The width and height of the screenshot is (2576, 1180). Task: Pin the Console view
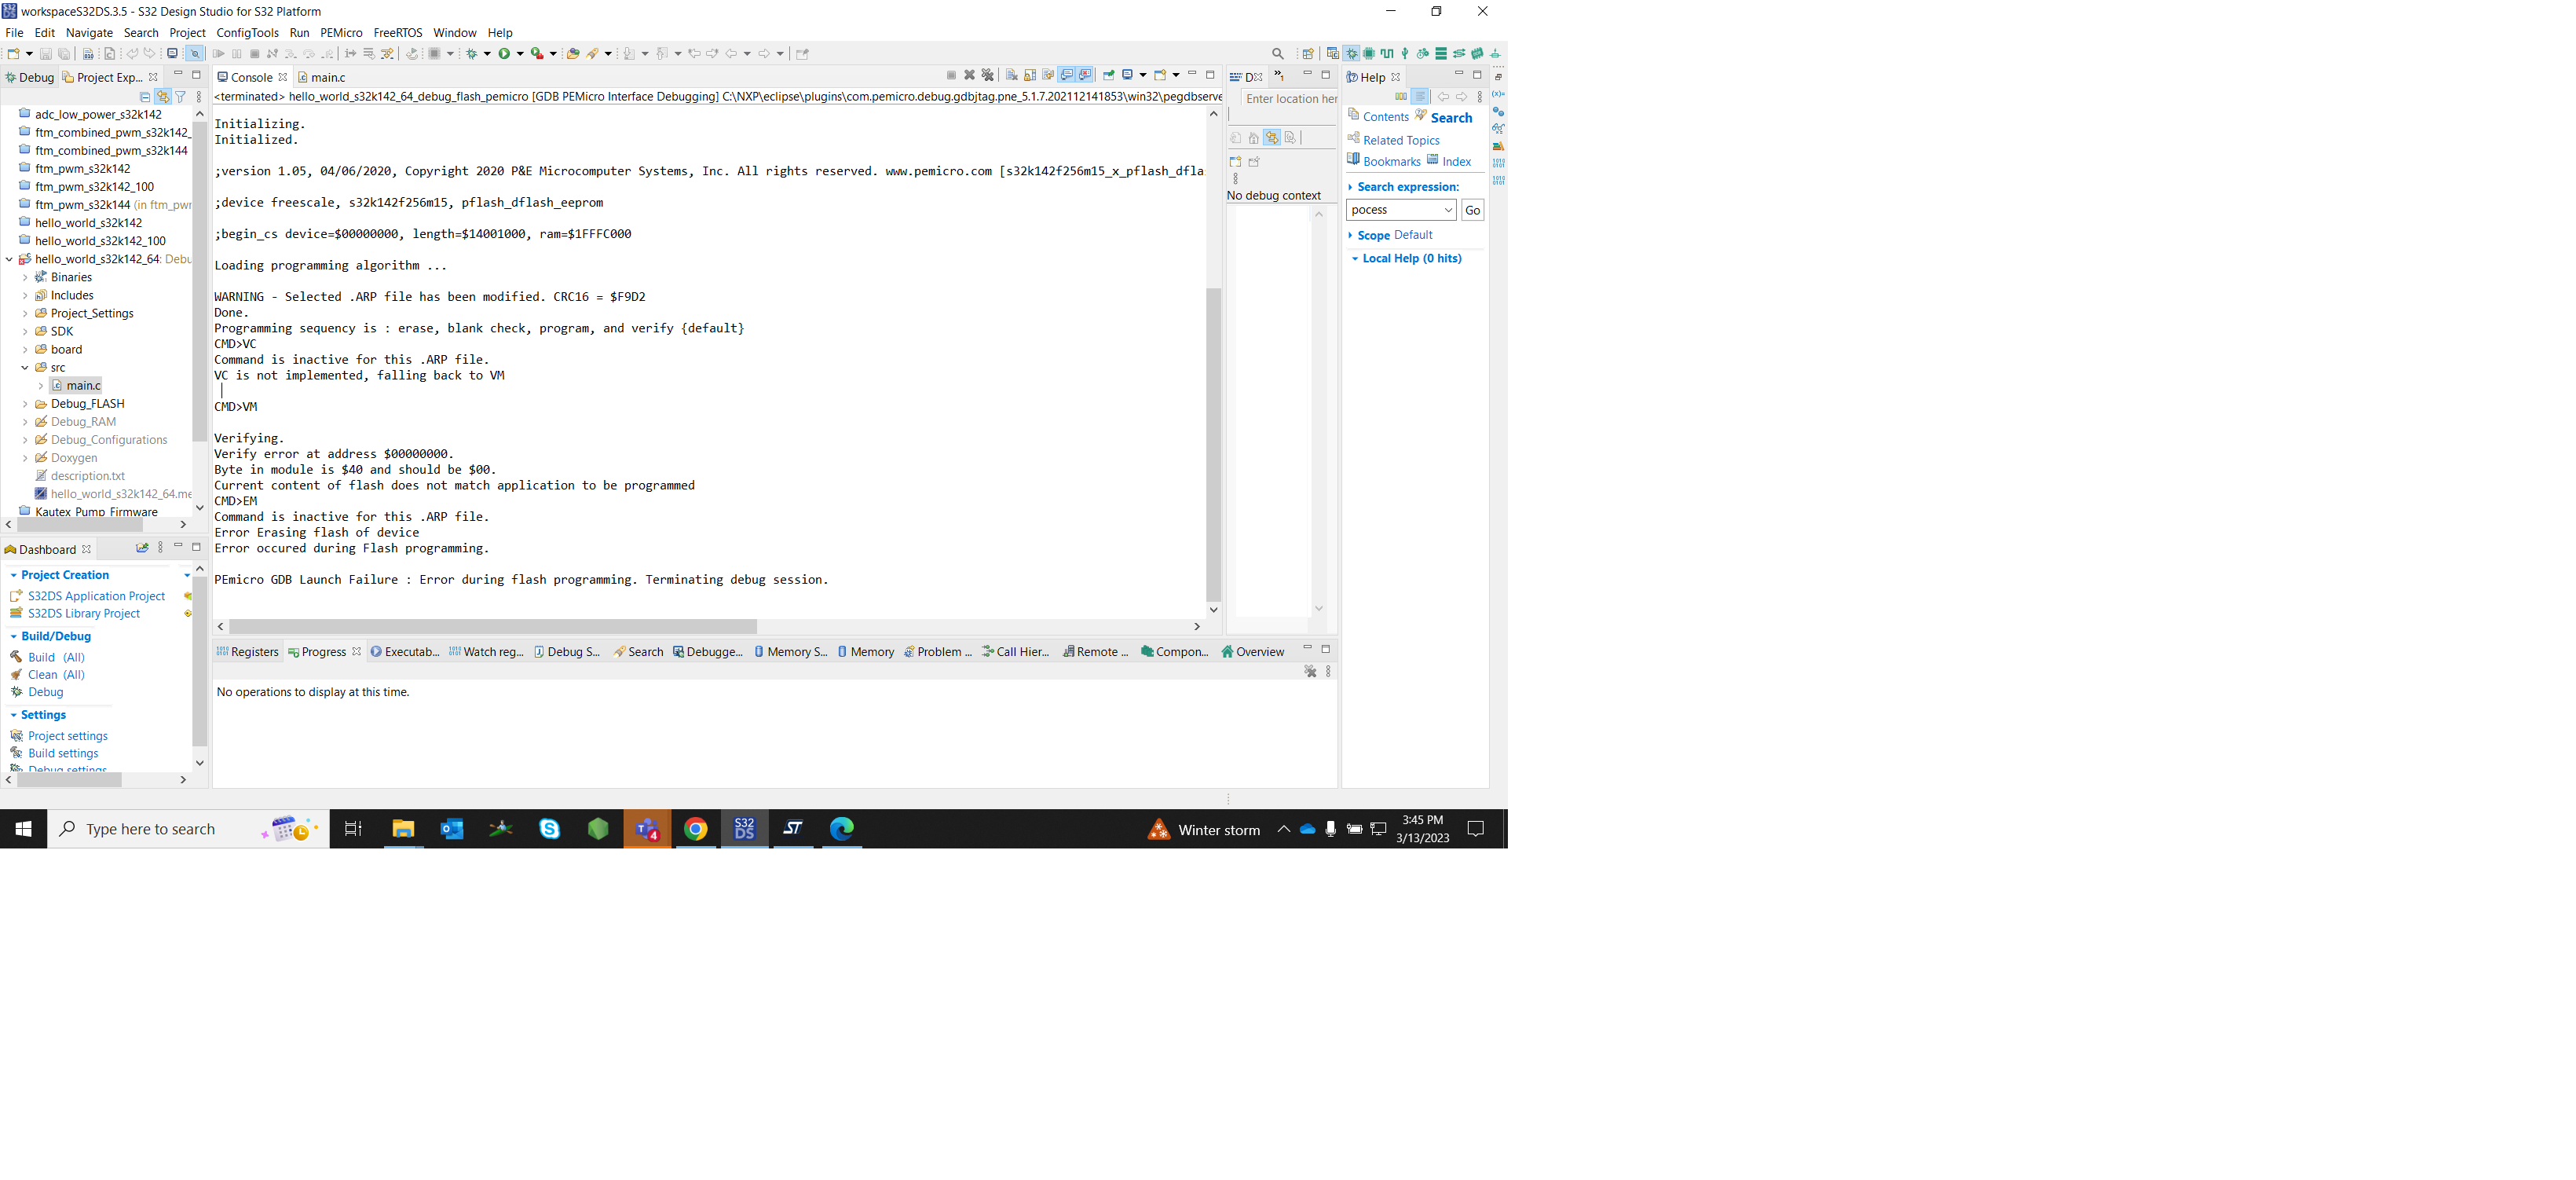click(x=1108, y=74)
